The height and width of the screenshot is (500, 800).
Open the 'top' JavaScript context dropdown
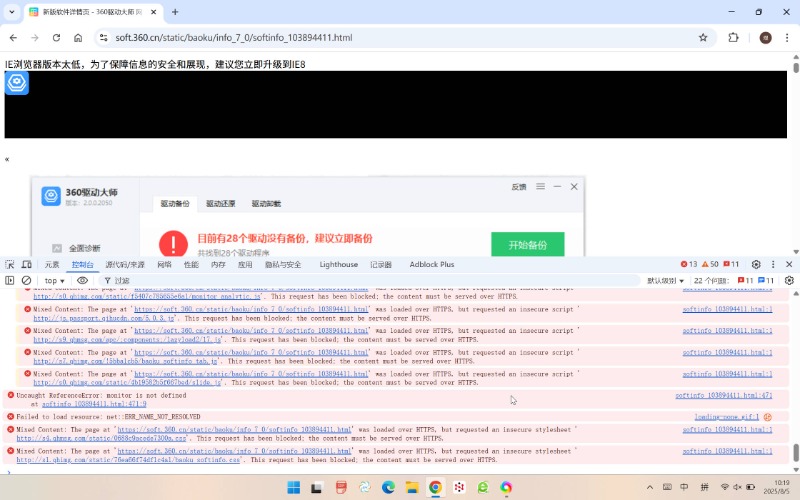coord(55,281)
